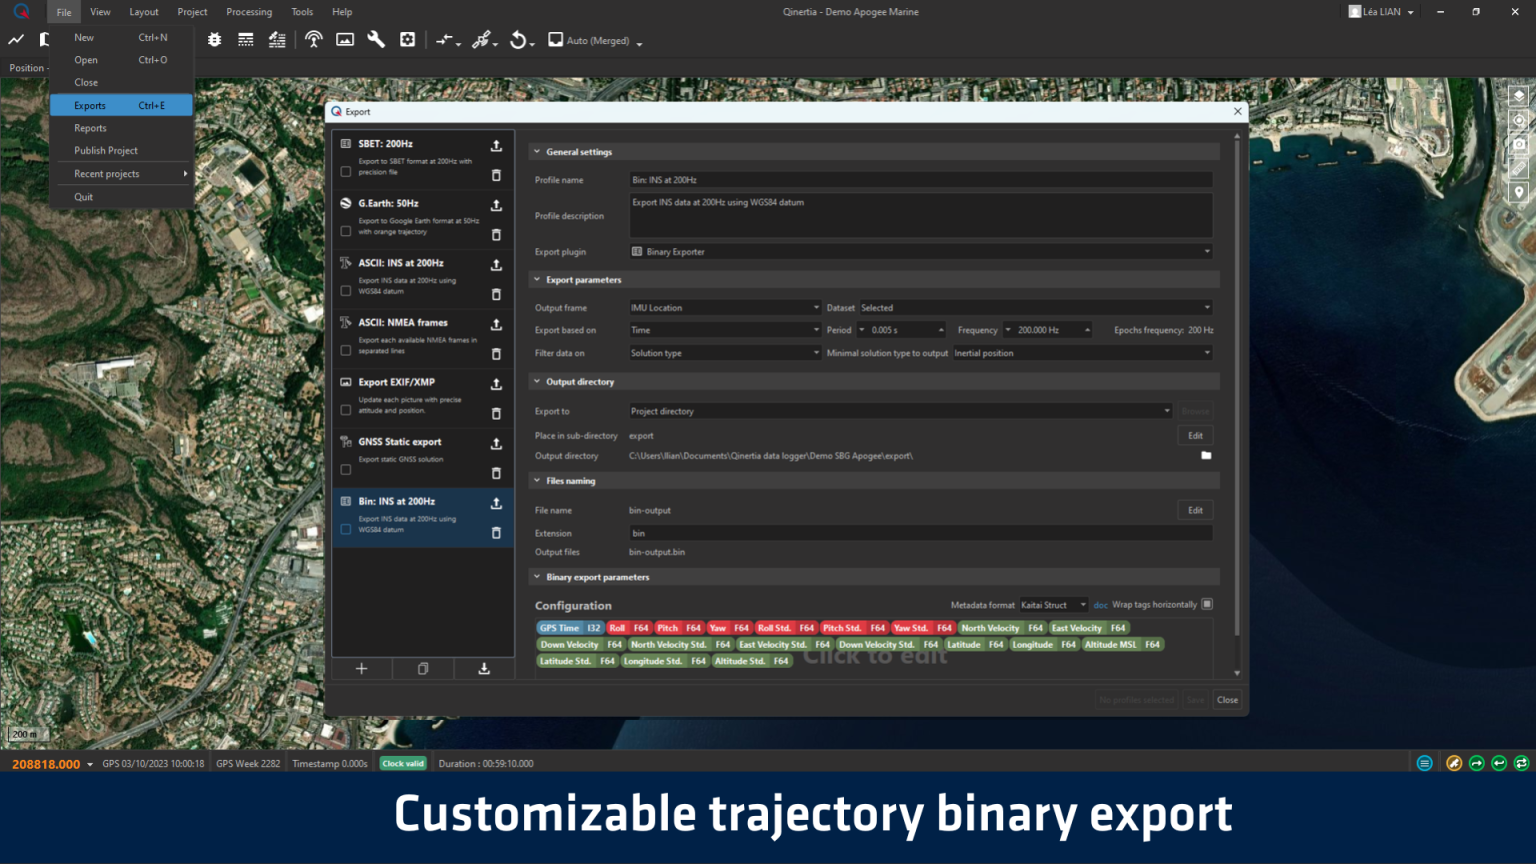Click the picture icon in the toolbar

[345, 40]
